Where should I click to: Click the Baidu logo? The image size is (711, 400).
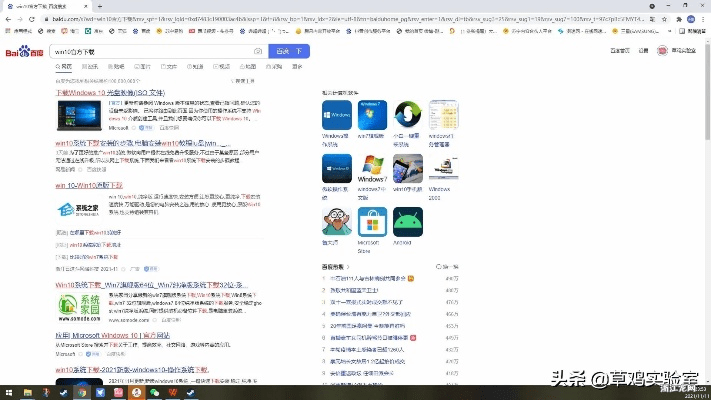coord(24,52)
